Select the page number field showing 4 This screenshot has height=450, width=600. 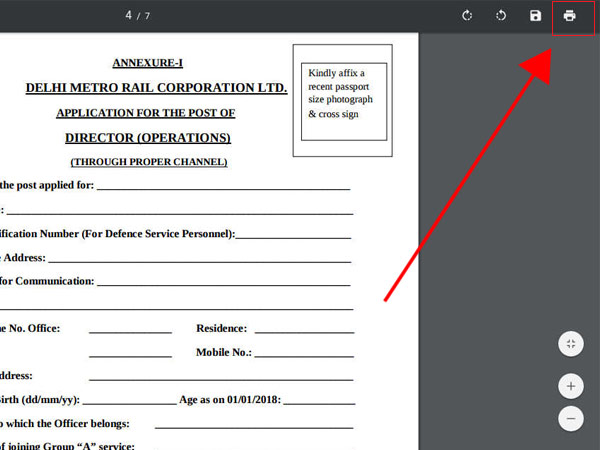(x=129, y=15)
